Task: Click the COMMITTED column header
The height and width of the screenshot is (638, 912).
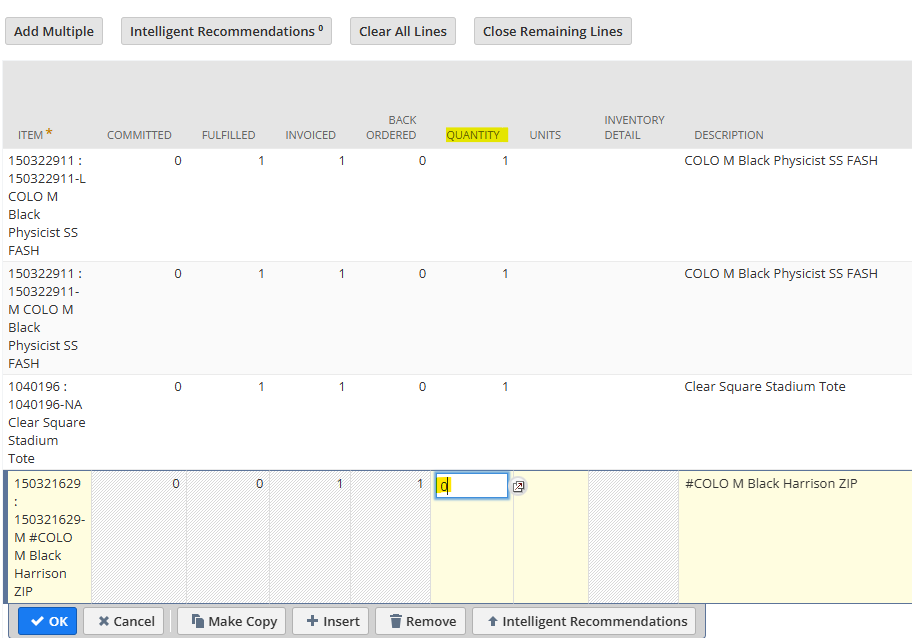Action: point(139,135)
